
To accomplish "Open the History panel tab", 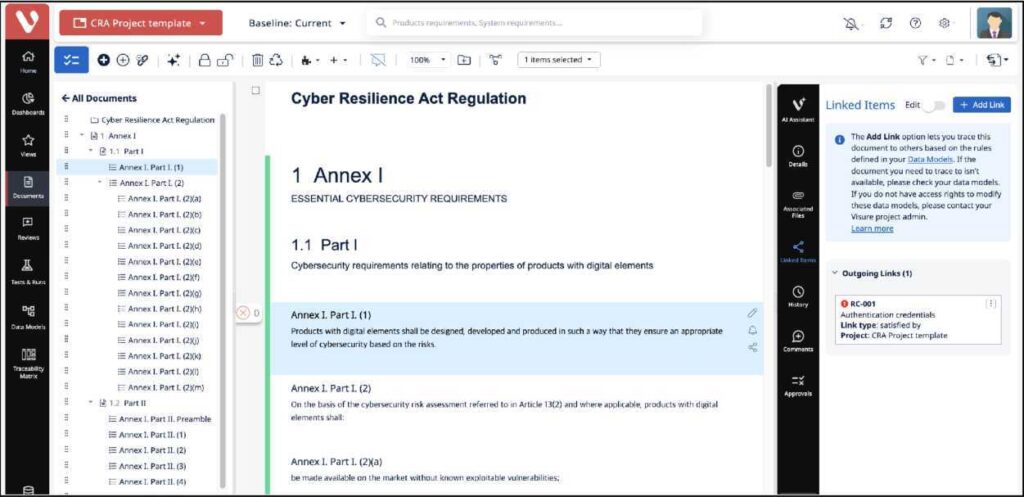I will point(797,297).
